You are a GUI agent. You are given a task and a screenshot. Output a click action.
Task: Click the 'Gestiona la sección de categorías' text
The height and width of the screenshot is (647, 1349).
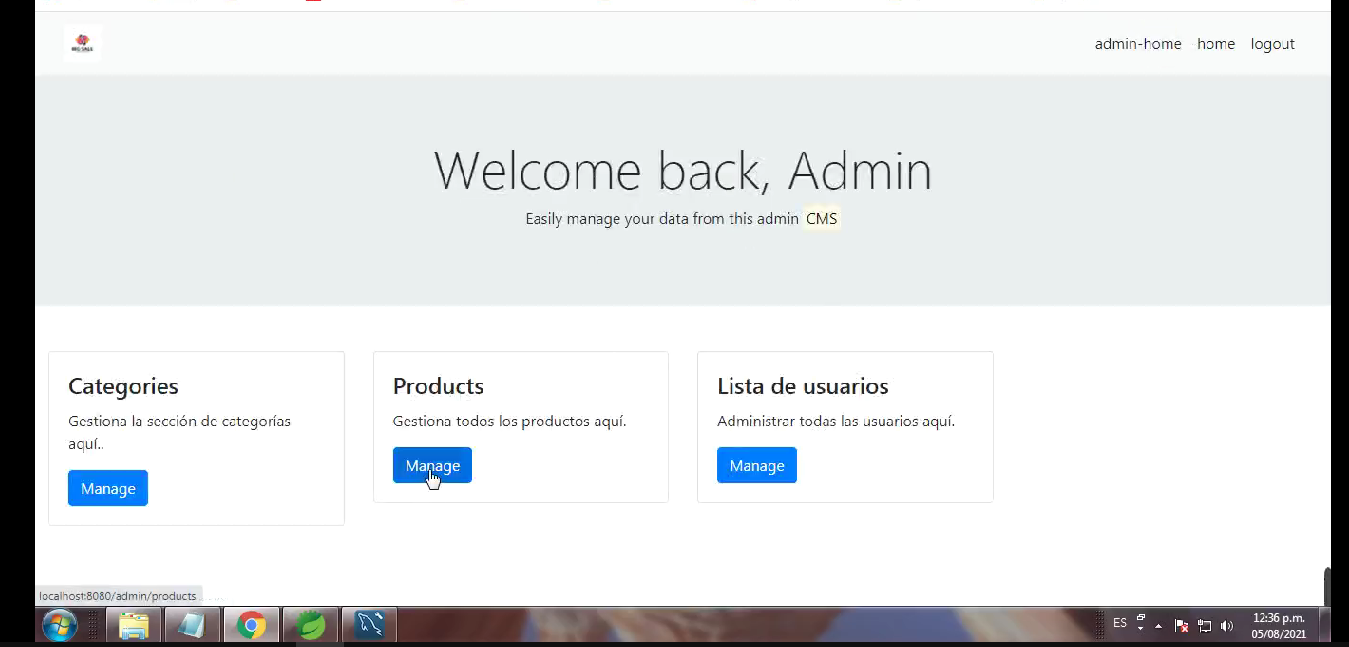180,421
